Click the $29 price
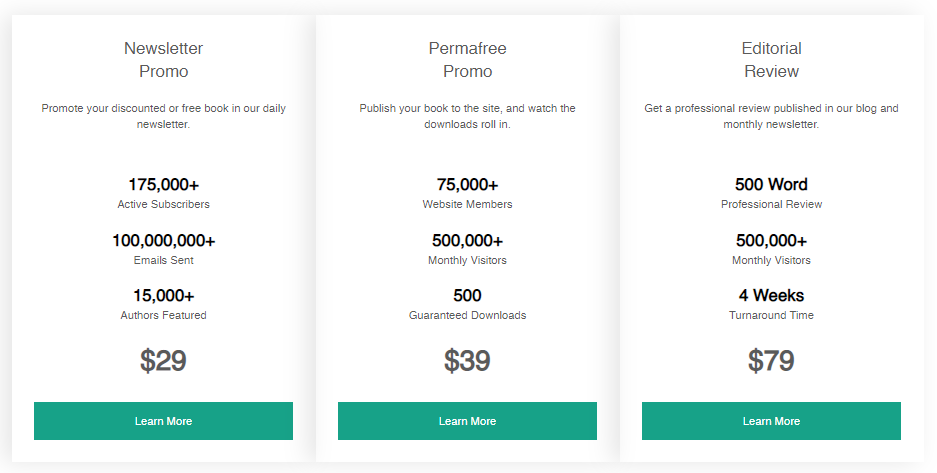Image resolution: width=937 pixels, height=473 pixels. [x=163, y=361]
